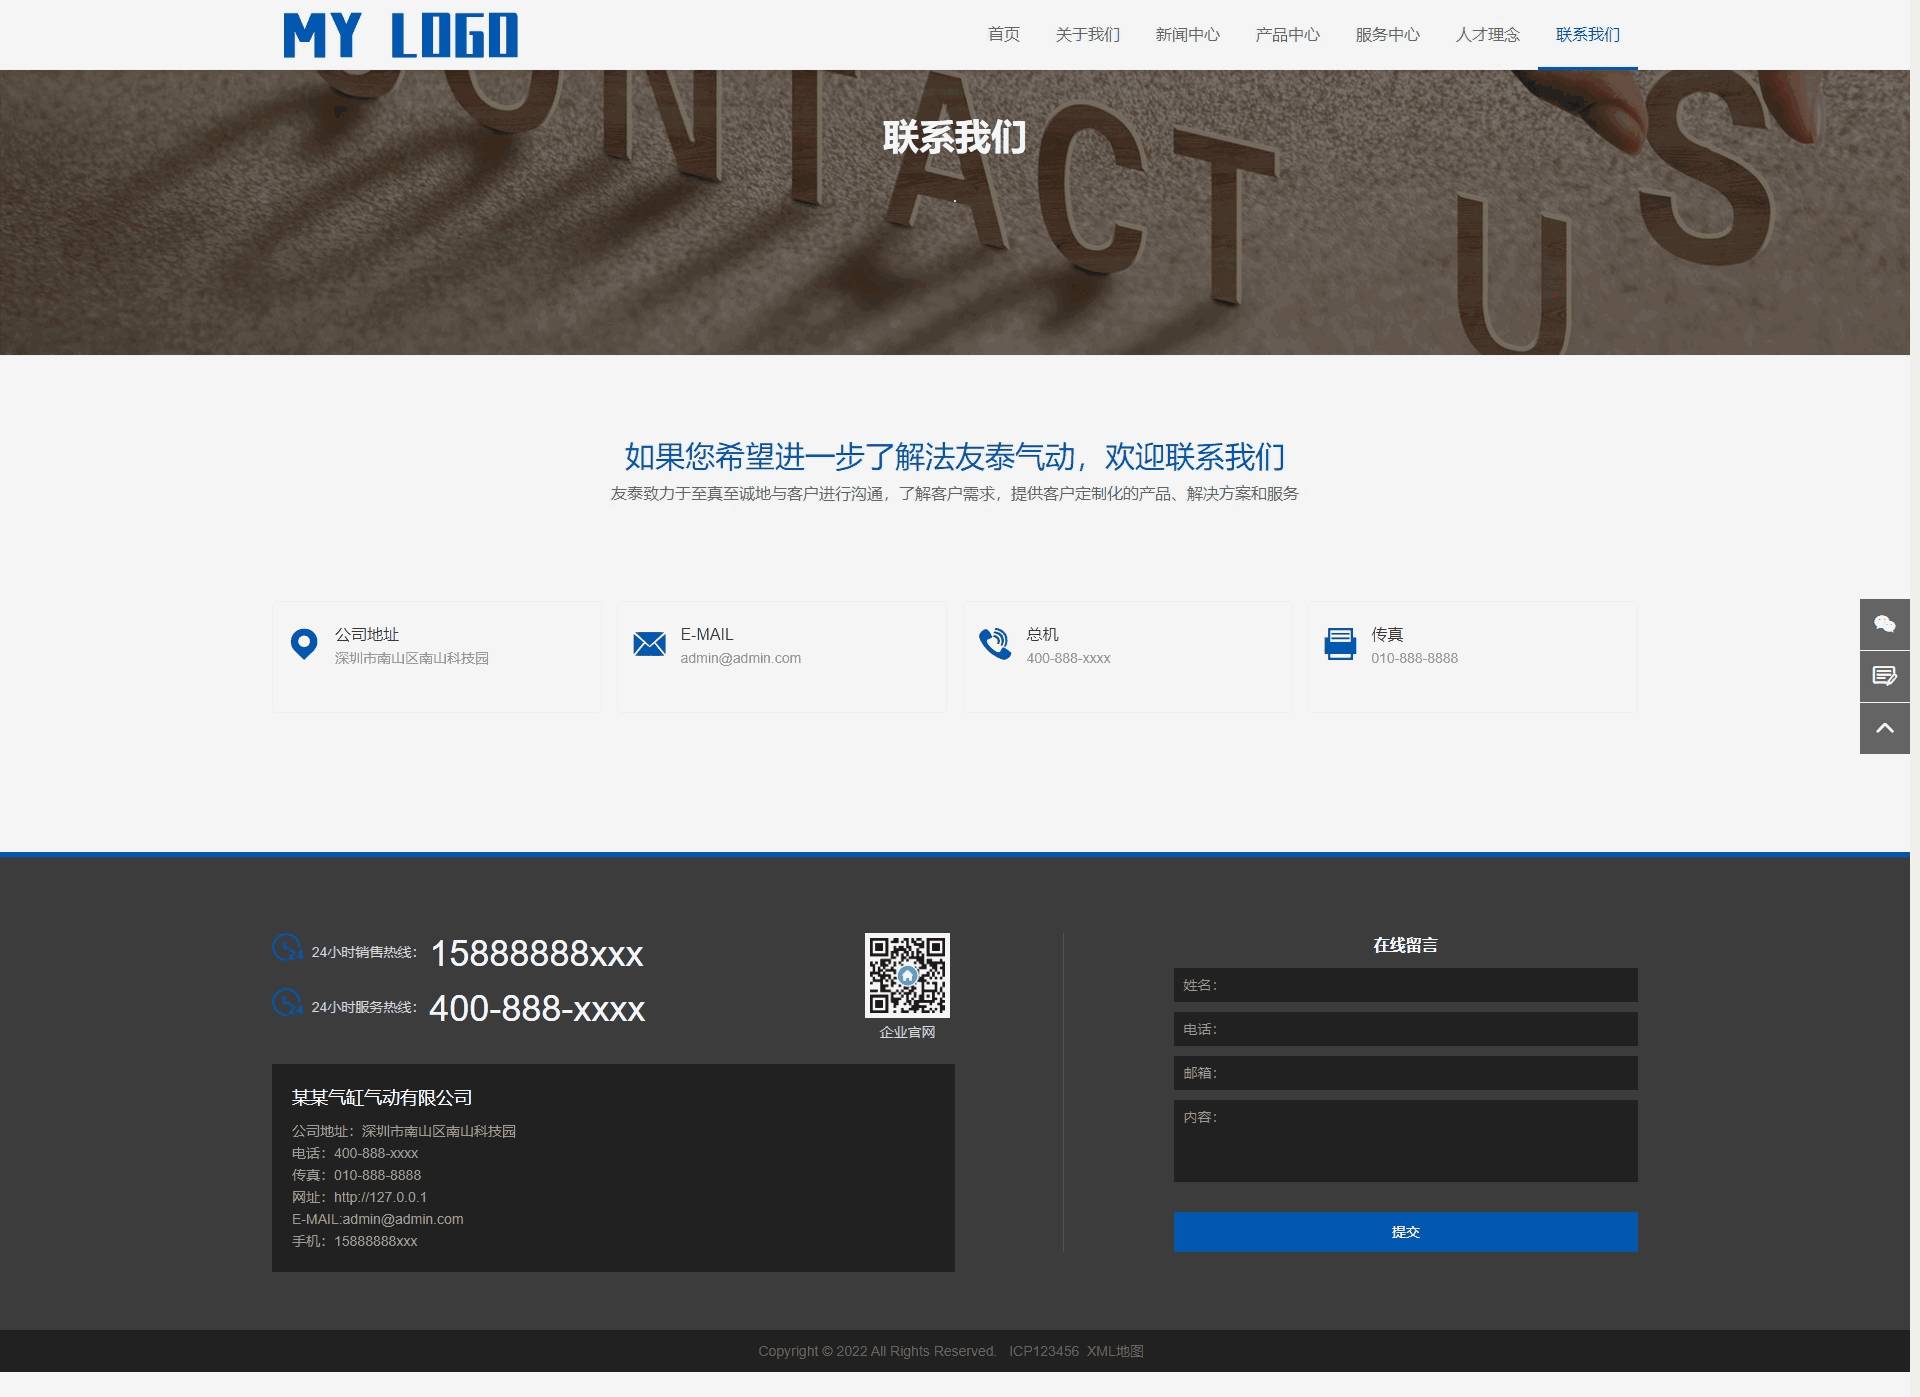The width and height of the screenshot is (1920, 1397).
Task: Click the E-MAIL card title
Action: (x=707, y=635)
